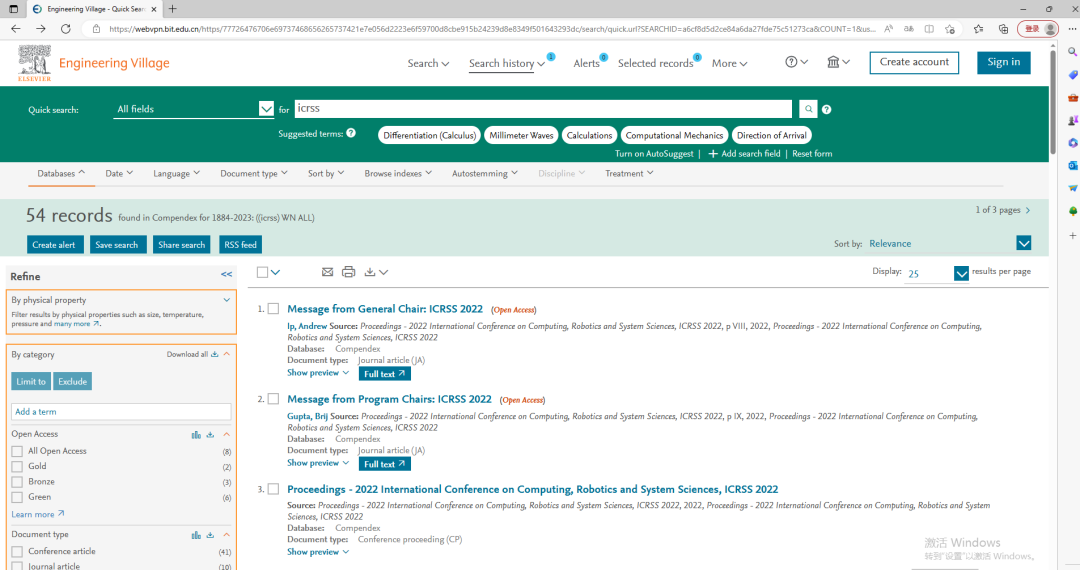Go back in browser history
The height and width of the screenshot is (570, 1080).
click(x=16, y=29)
